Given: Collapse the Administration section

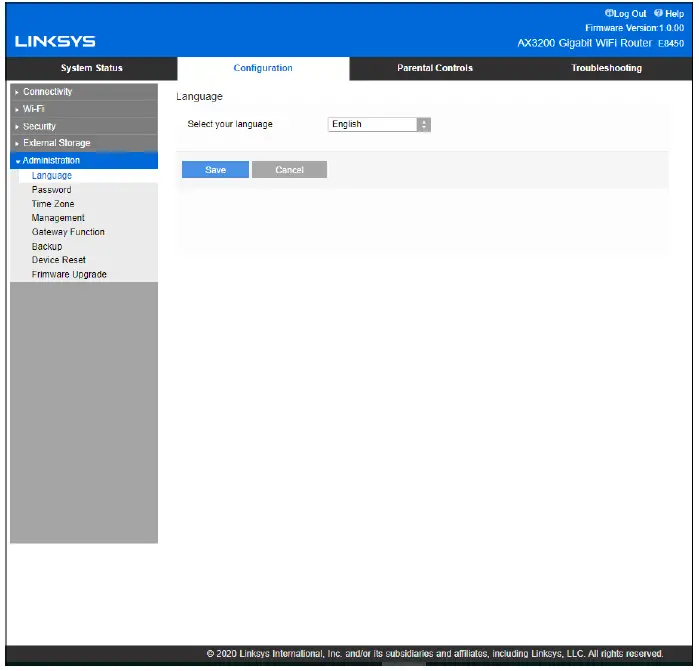Looking at the screenshot, I should [84, 161].
